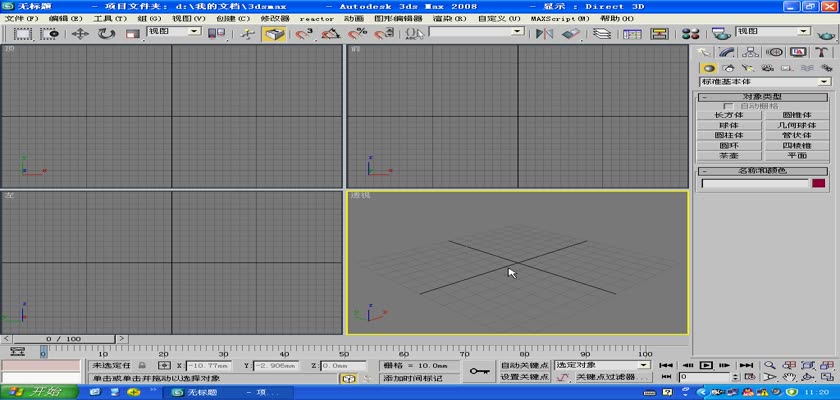840x400 pixels.
Task: Click the Edit Named Selection Sets icon
Action: 414,34
